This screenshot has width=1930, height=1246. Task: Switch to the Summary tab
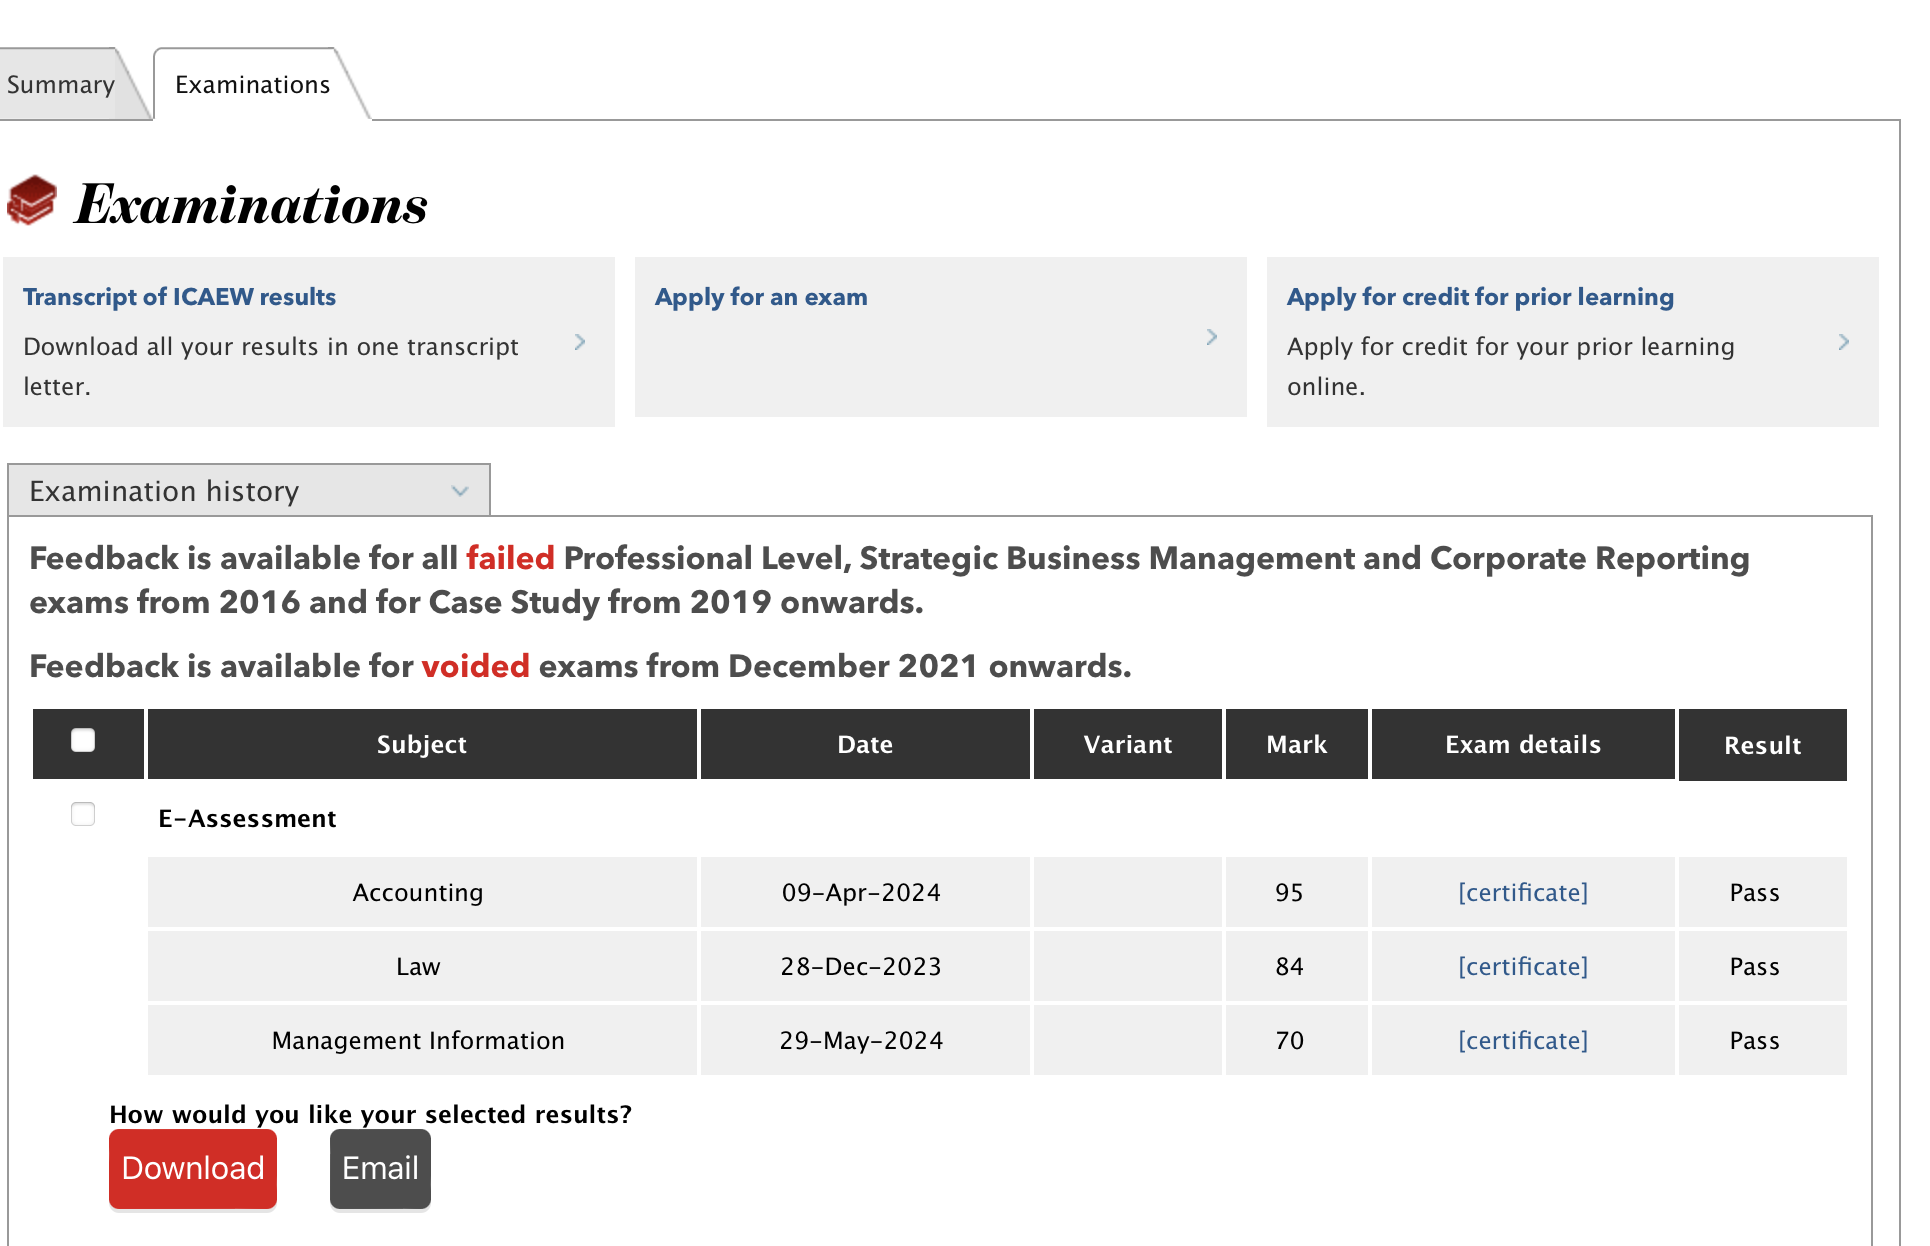(60, 85)
